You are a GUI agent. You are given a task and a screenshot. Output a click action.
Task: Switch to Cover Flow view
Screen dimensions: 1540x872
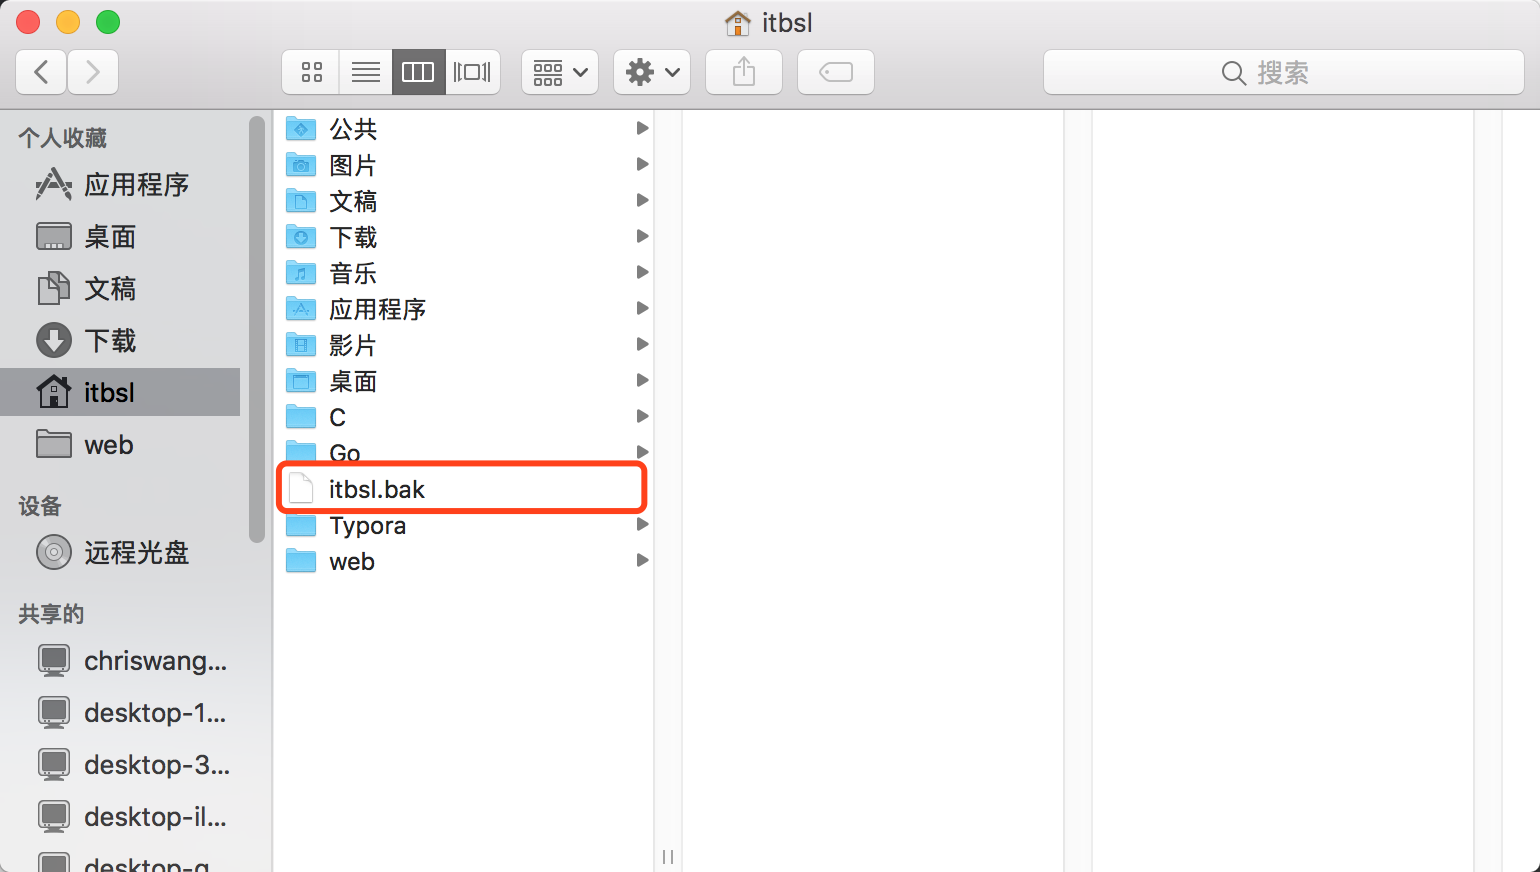tap(472, 72)
